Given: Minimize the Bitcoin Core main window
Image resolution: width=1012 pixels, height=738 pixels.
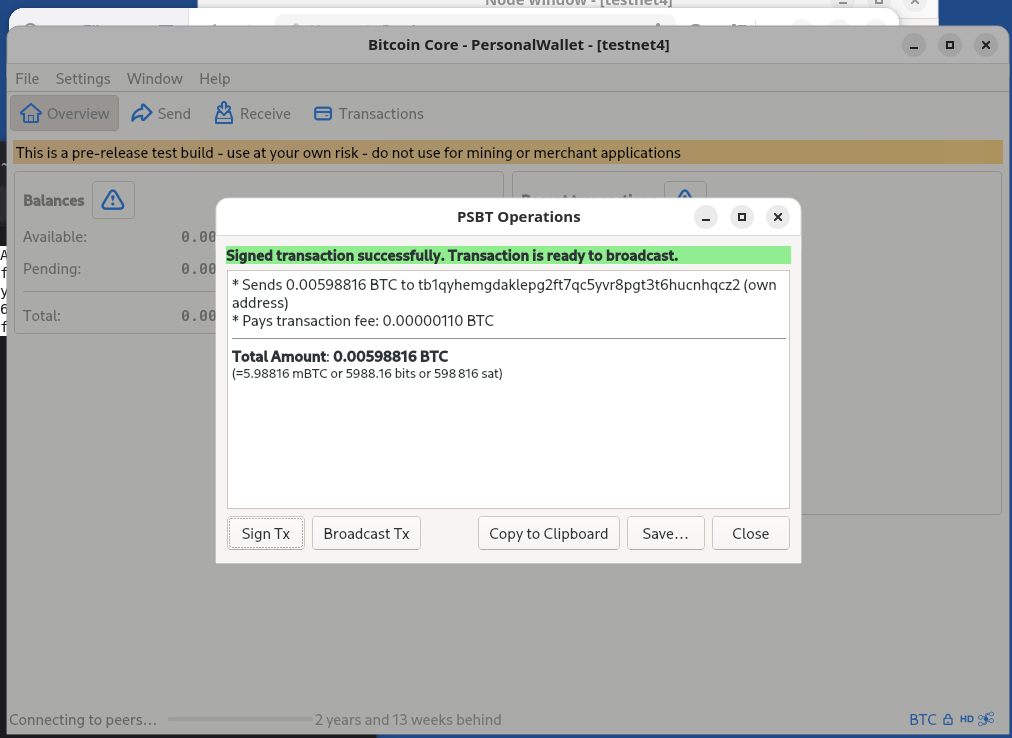Looking at the screenshot, I should [x=914, y=45].
